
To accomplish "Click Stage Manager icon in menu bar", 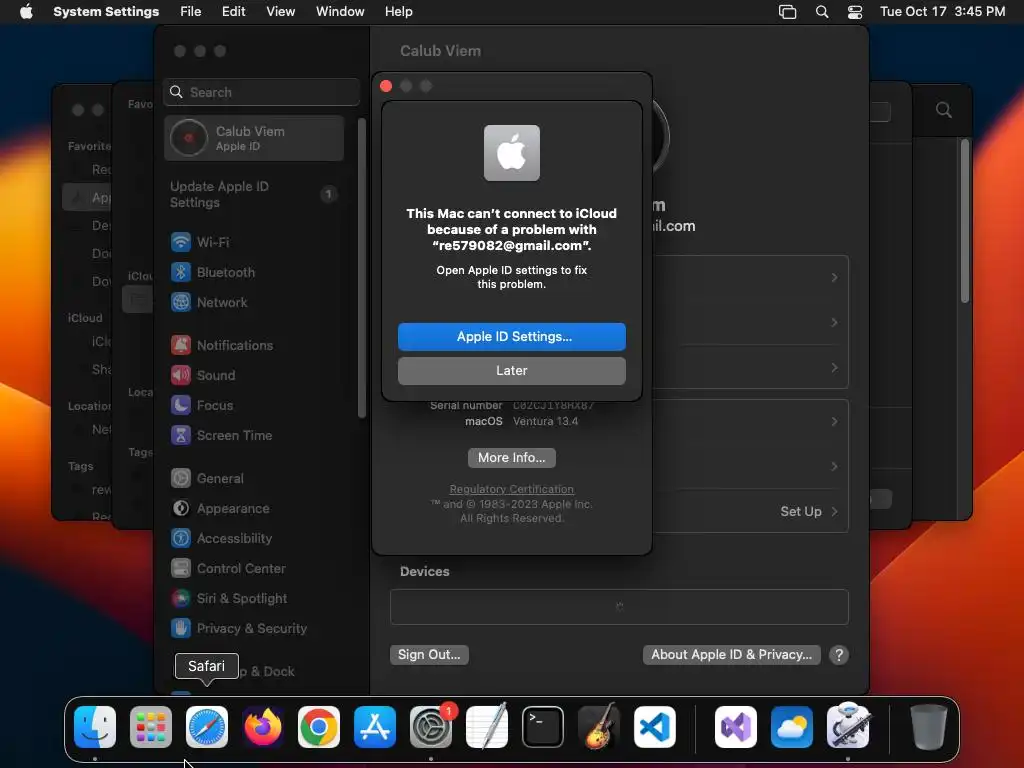I will [788, 12].
